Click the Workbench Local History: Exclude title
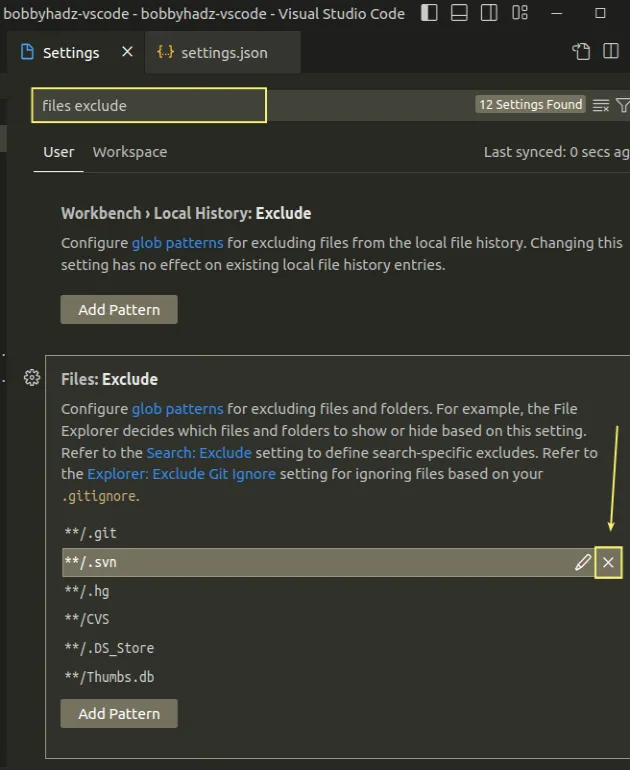630x770 pixels. (186, 213)
